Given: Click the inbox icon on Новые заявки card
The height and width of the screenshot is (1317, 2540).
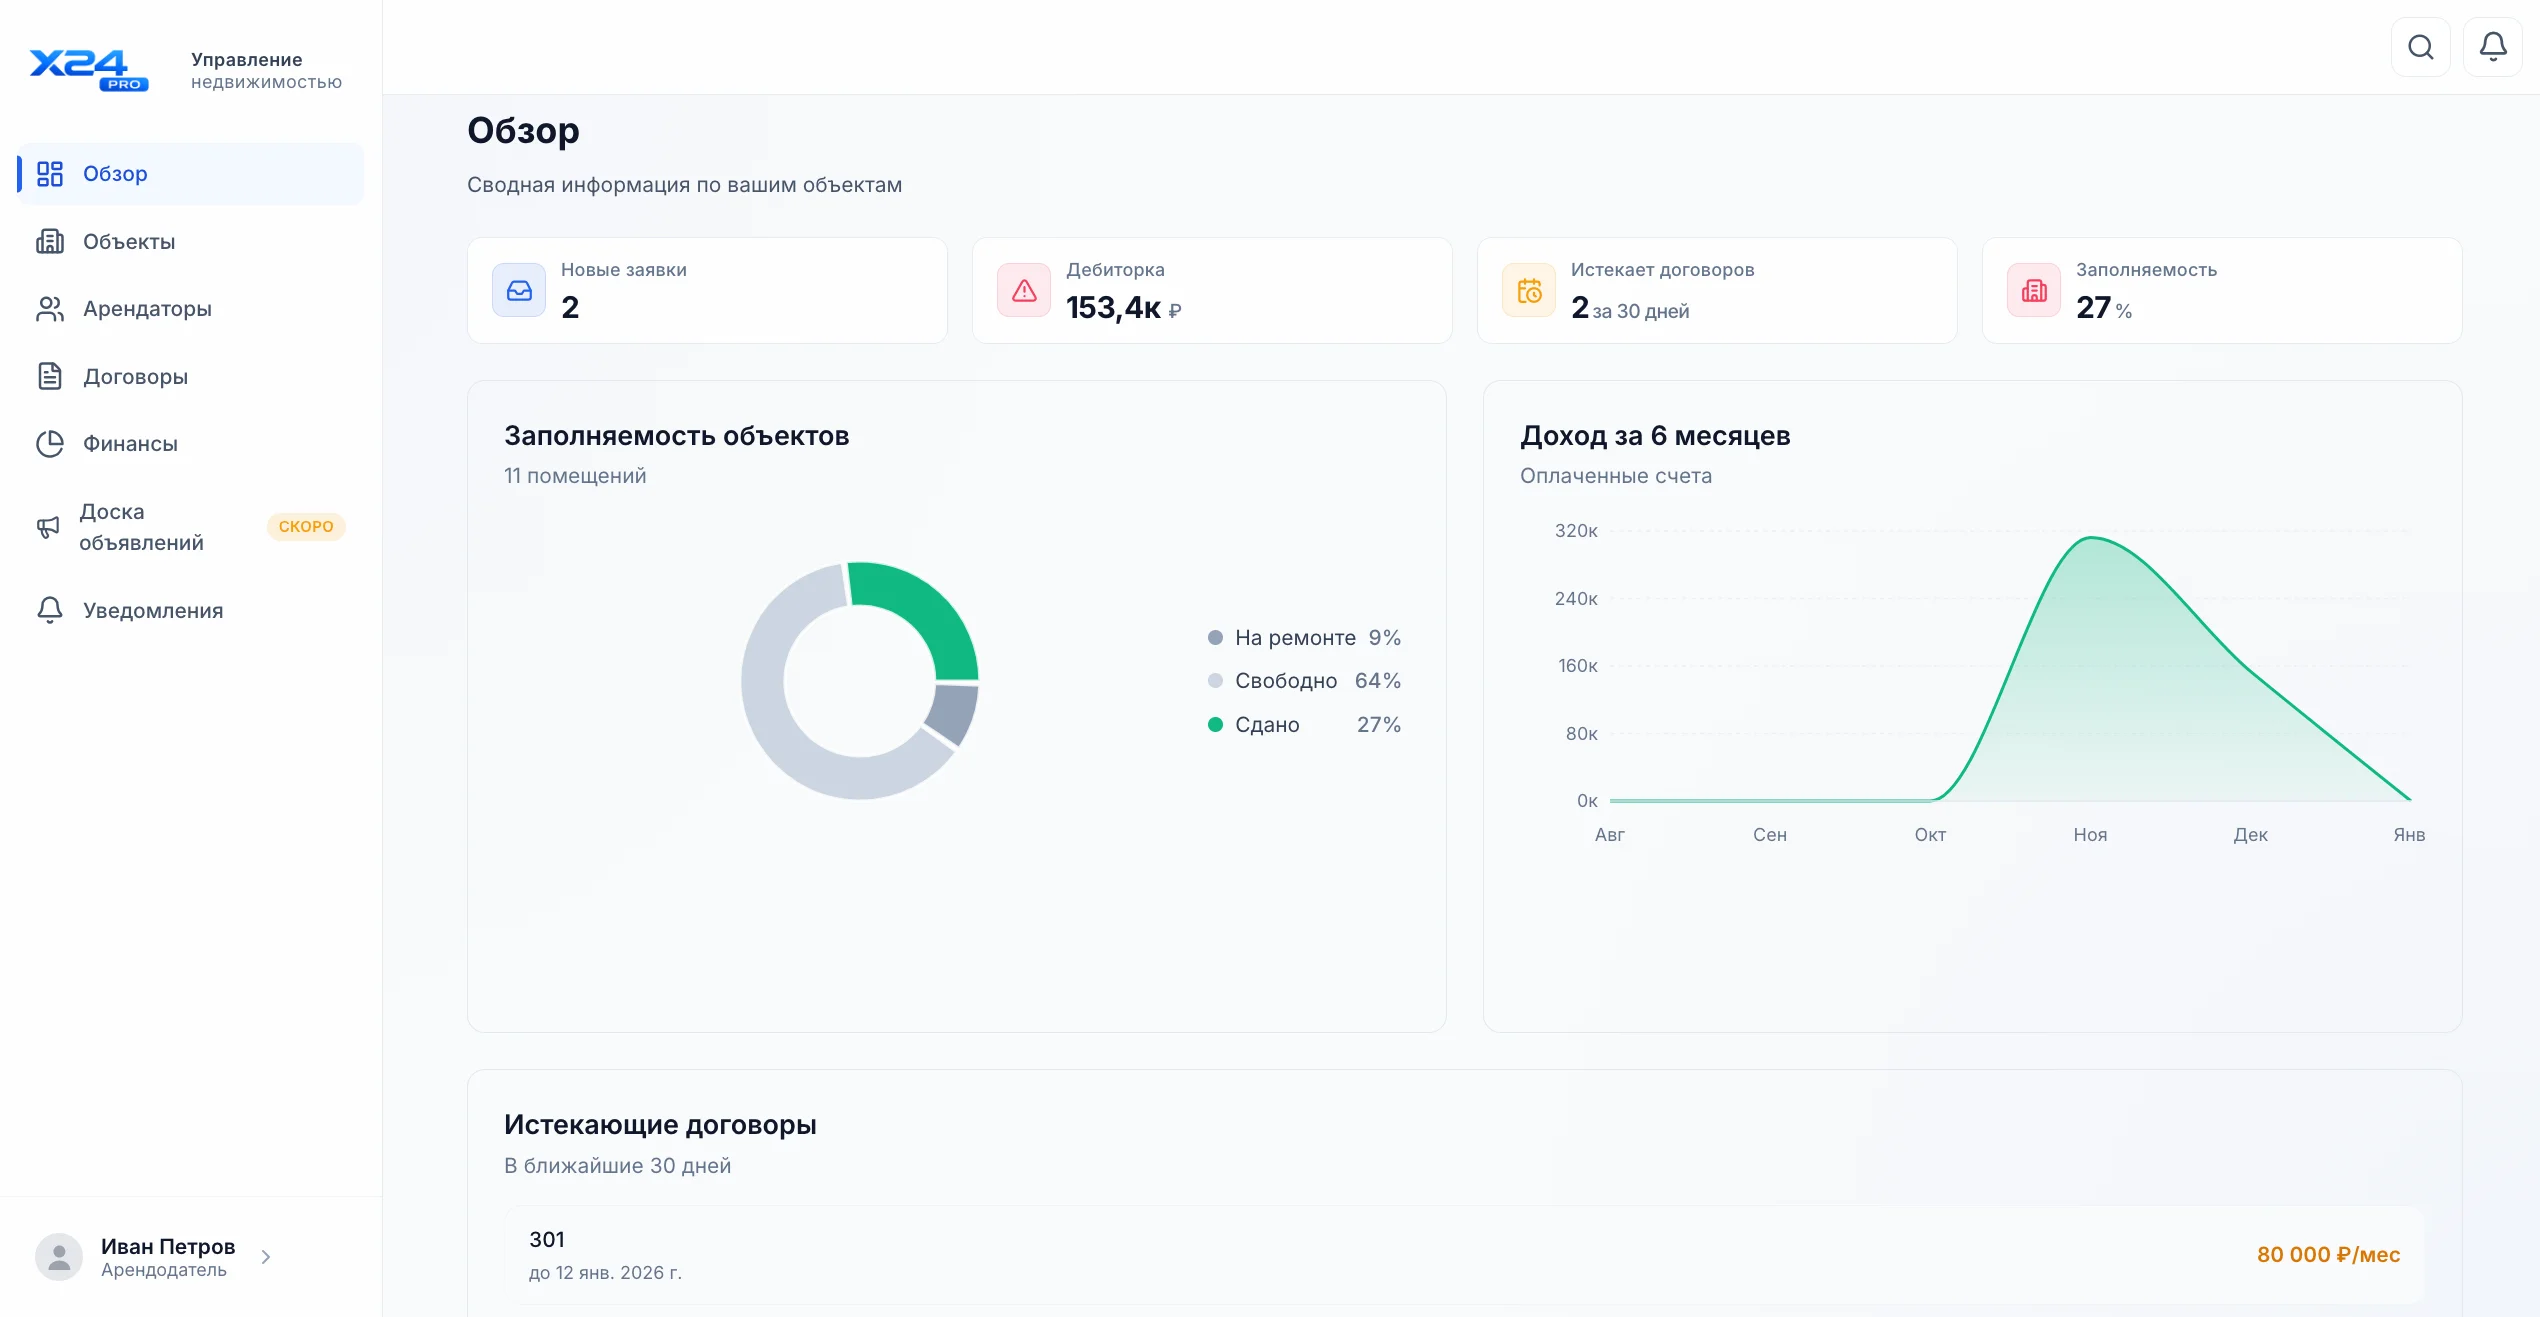Looking at the screenshot, I should (x=519, y=291).
